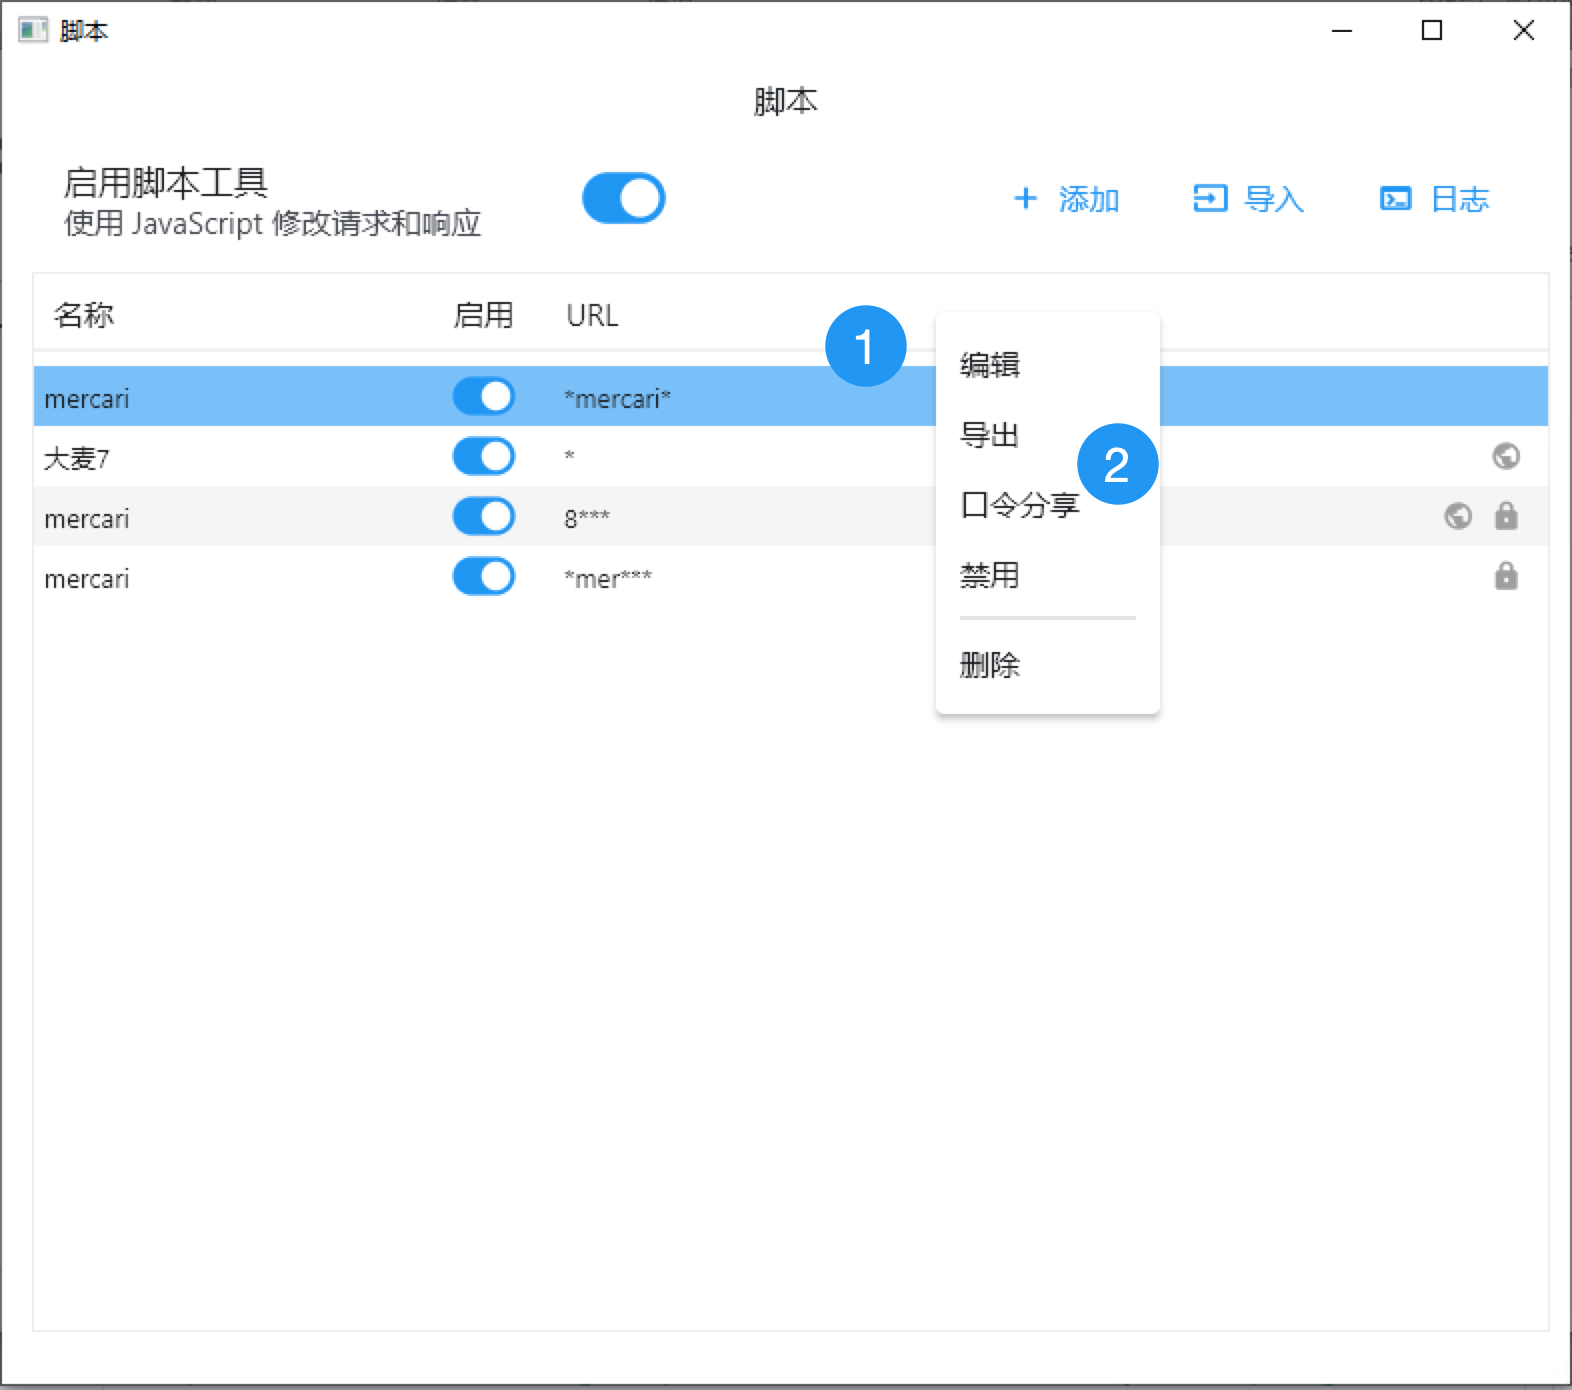Select 导出 in the context menu
Viewport: 1572px width, 1390px height.
989,435
